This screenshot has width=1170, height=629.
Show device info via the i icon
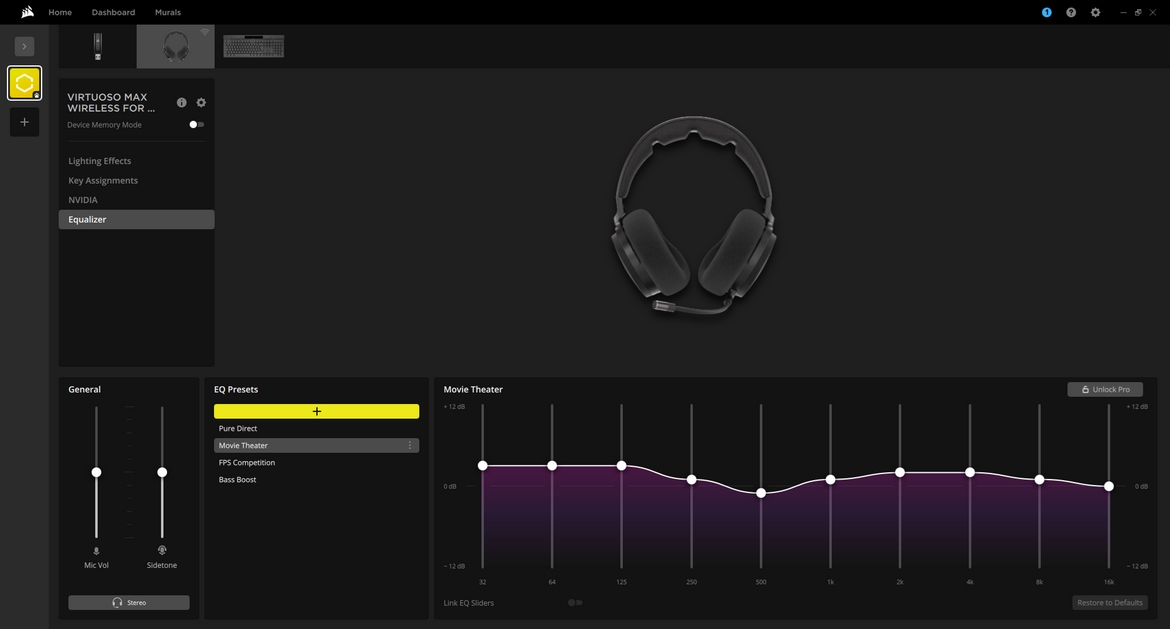(181, 102)
